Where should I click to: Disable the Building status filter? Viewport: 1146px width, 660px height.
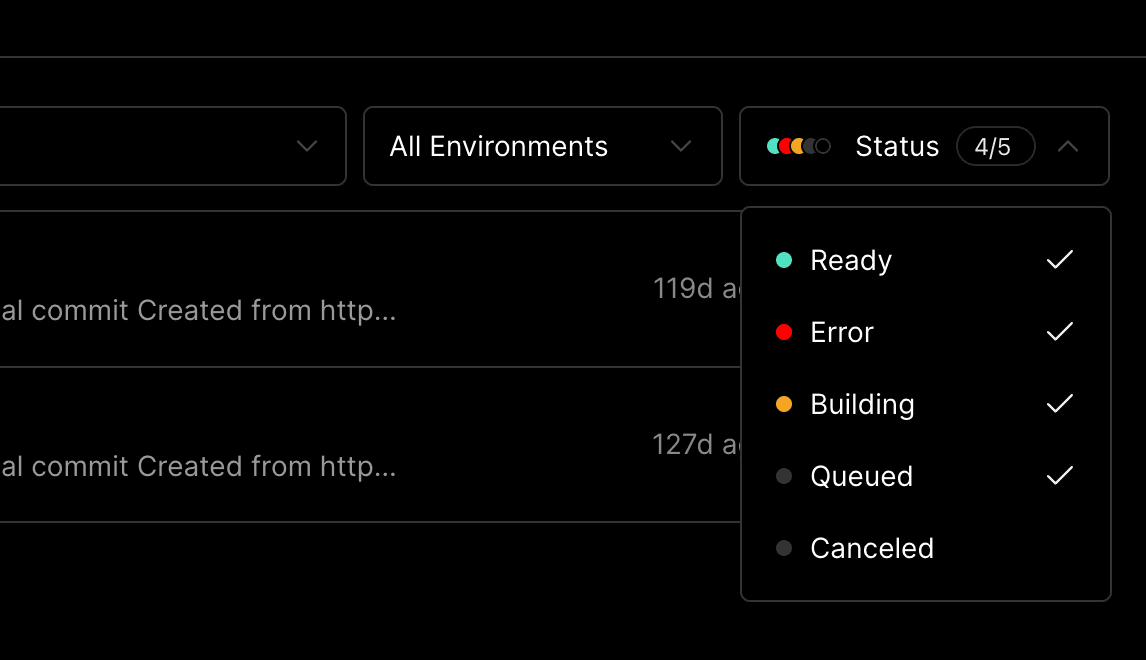[861, 404]
